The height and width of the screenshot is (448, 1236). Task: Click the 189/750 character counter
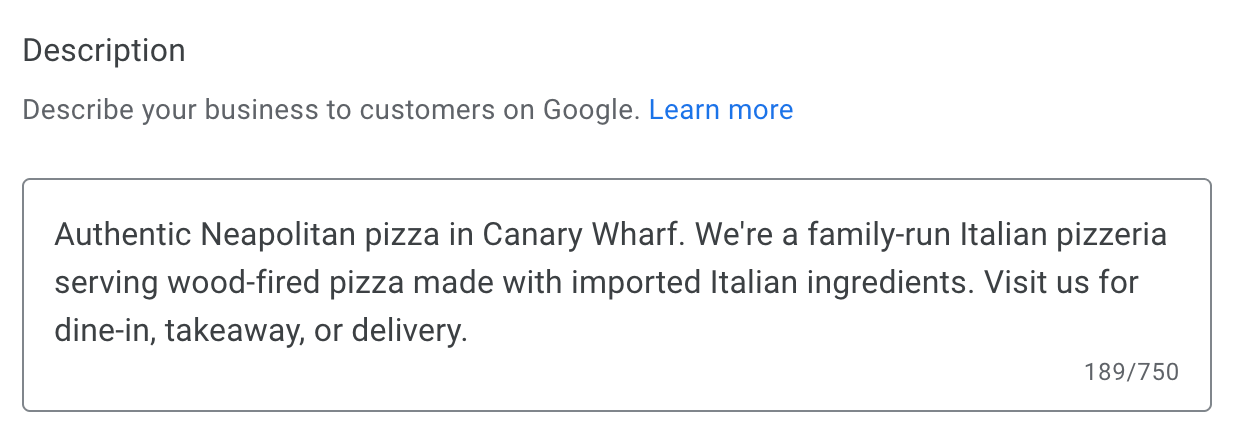(x=1131, y=373)
